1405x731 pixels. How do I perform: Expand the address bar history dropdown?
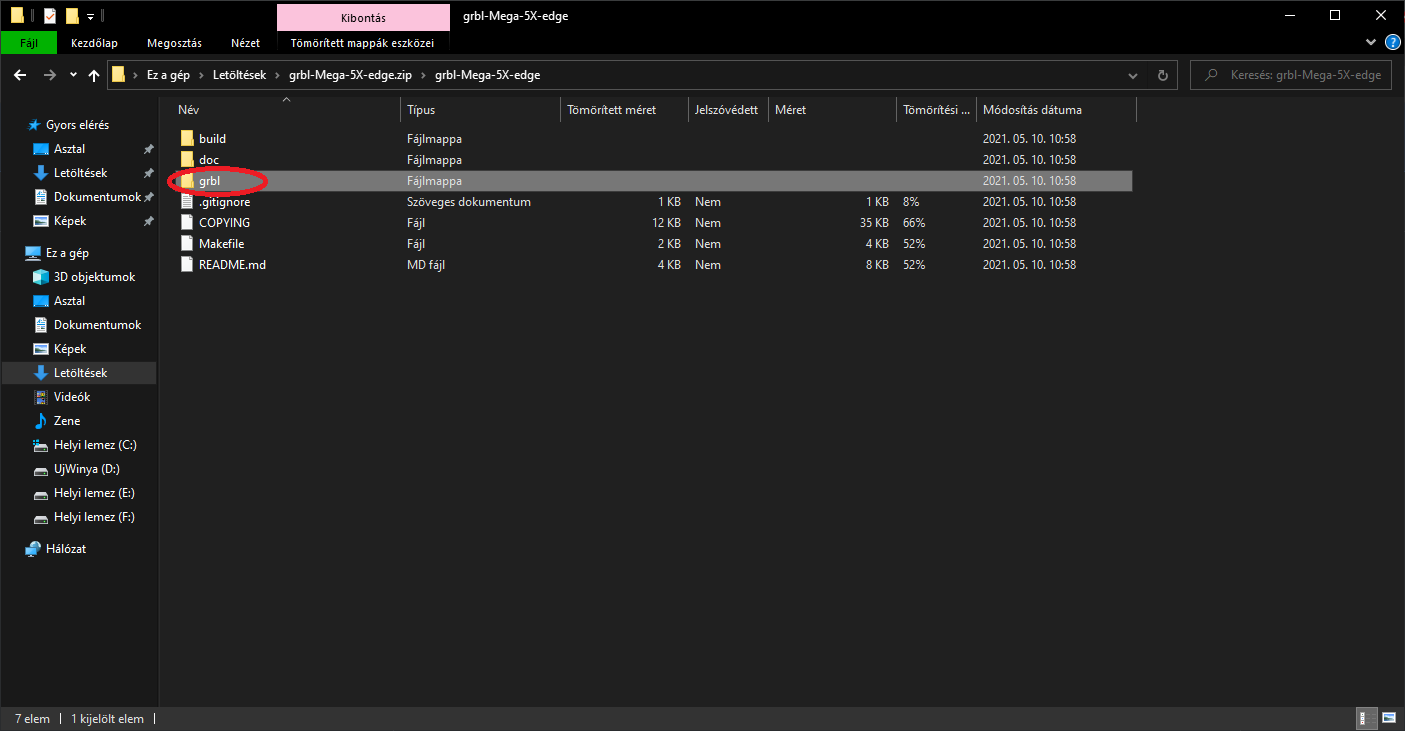click(1132, 75)
